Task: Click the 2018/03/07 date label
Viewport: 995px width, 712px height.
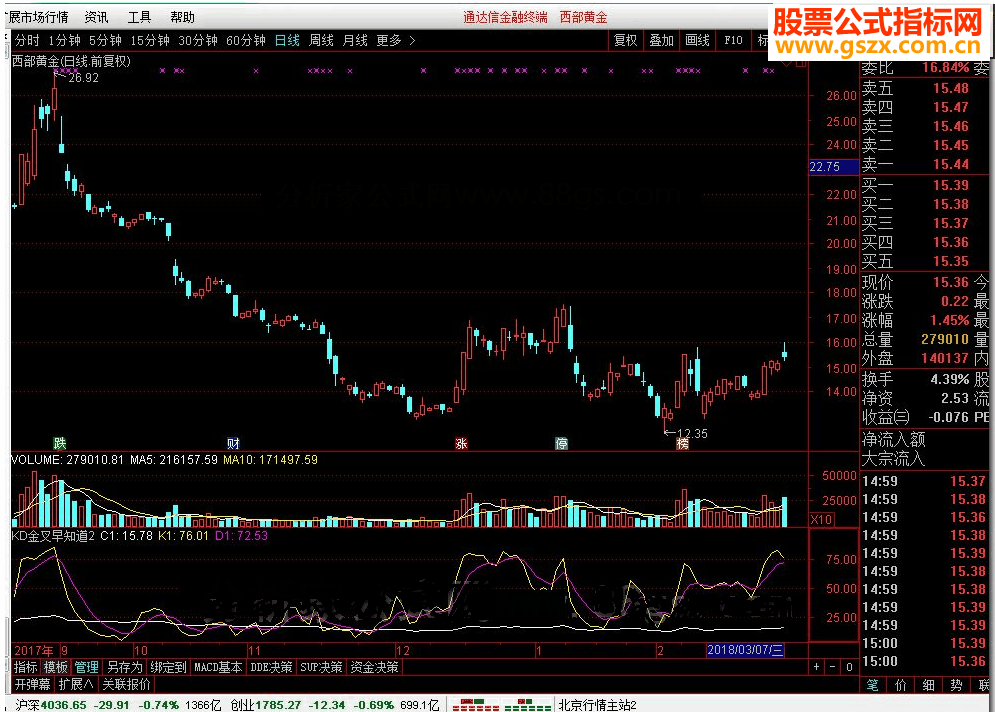Action: click(746, 650)
